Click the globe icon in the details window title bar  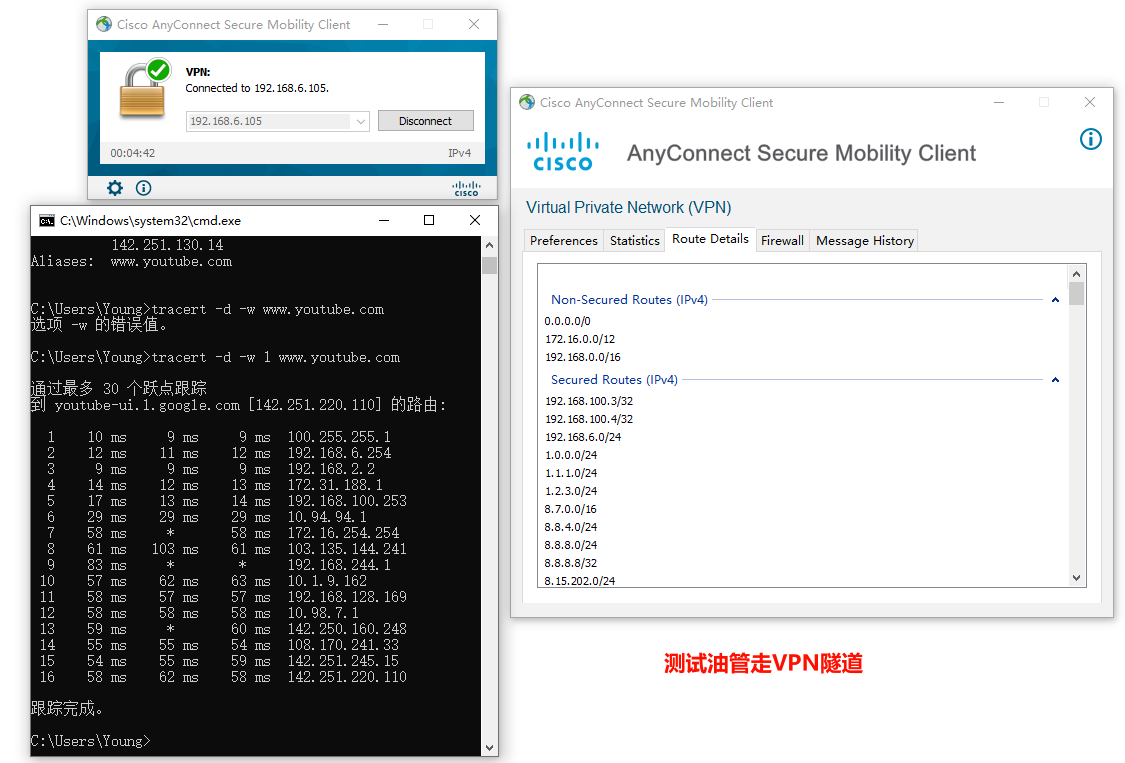pos(527,103)
